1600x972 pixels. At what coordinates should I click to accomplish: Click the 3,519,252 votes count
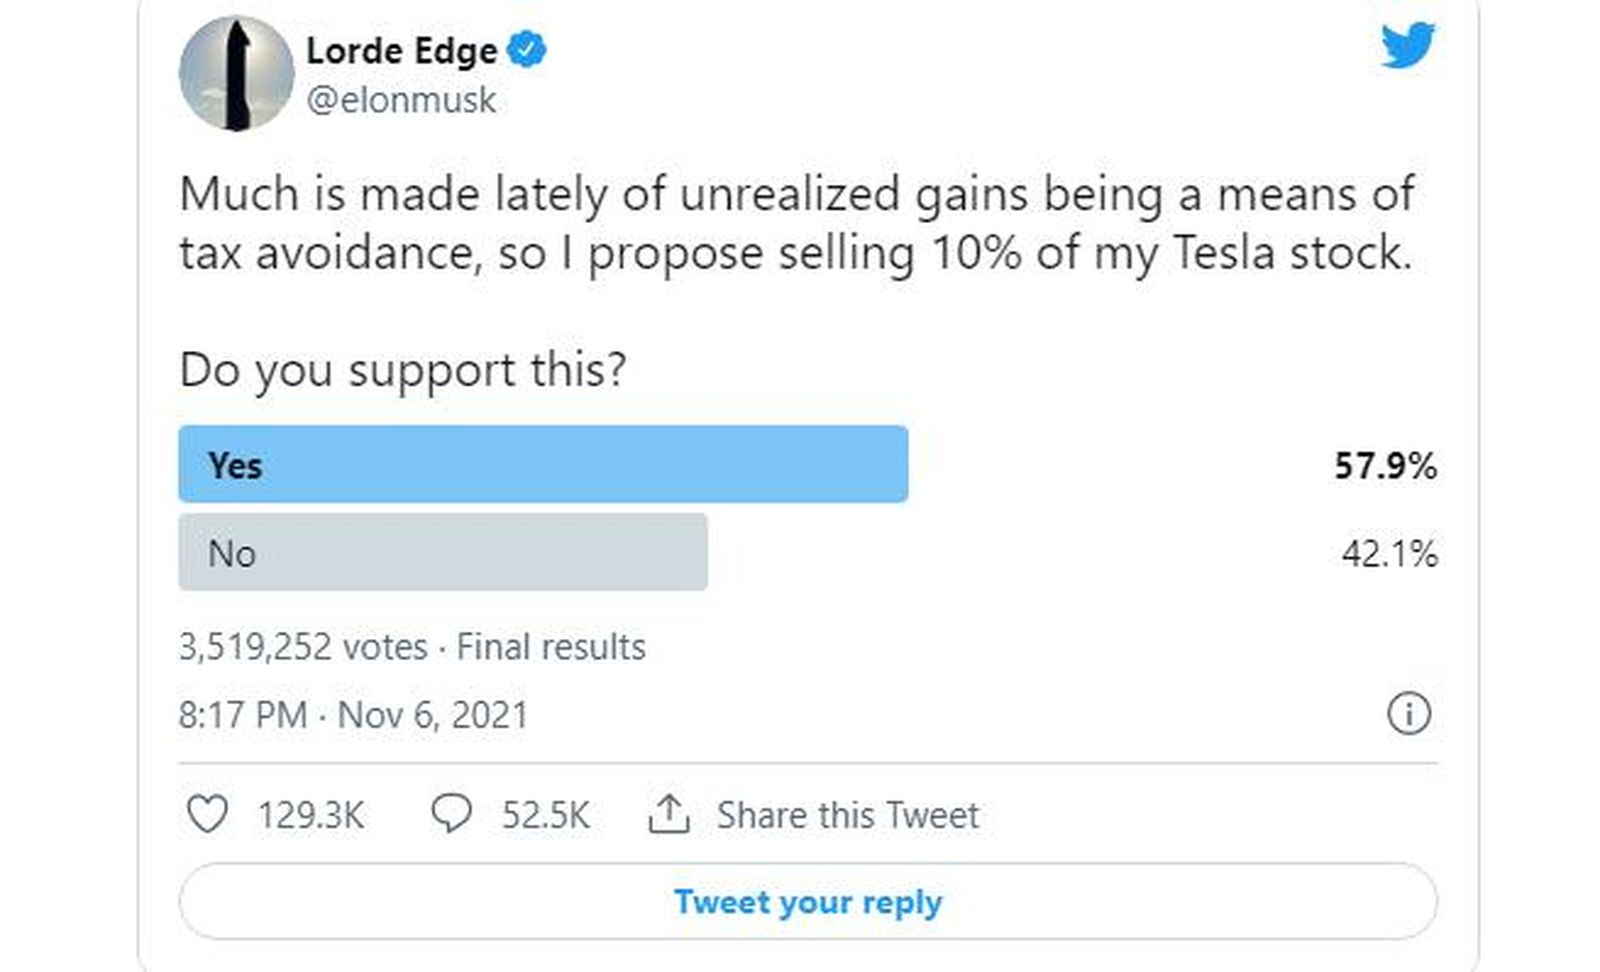pos(303,647)
